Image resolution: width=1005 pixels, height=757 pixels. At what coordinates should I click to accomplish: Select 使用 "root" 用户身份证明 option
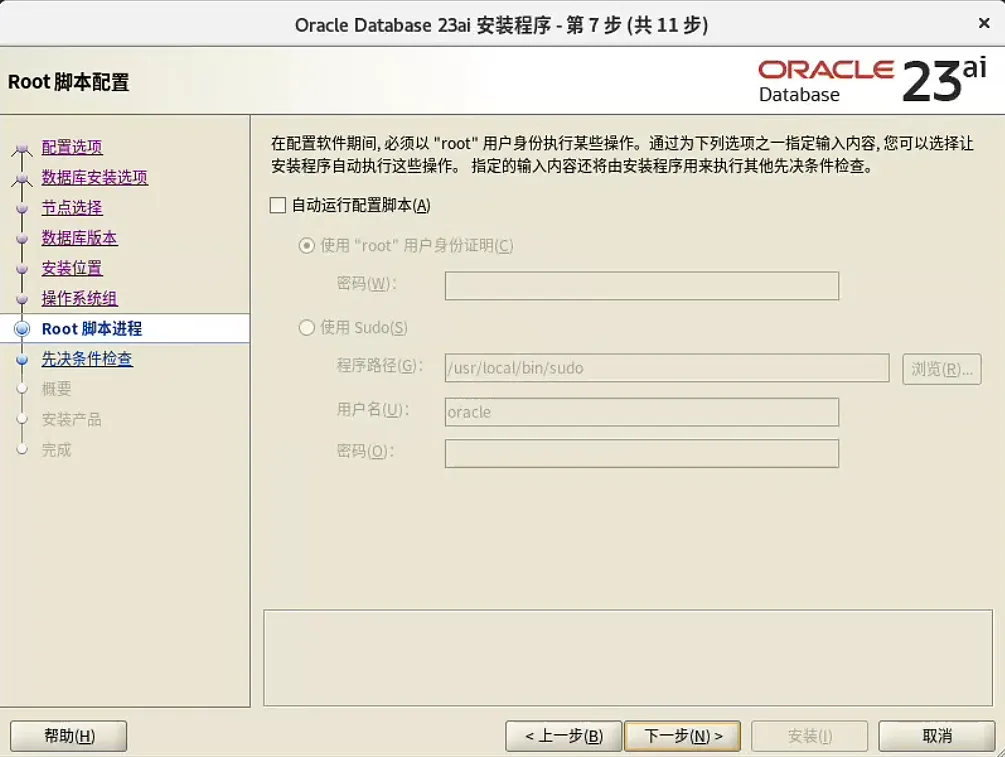pos(307,245)
